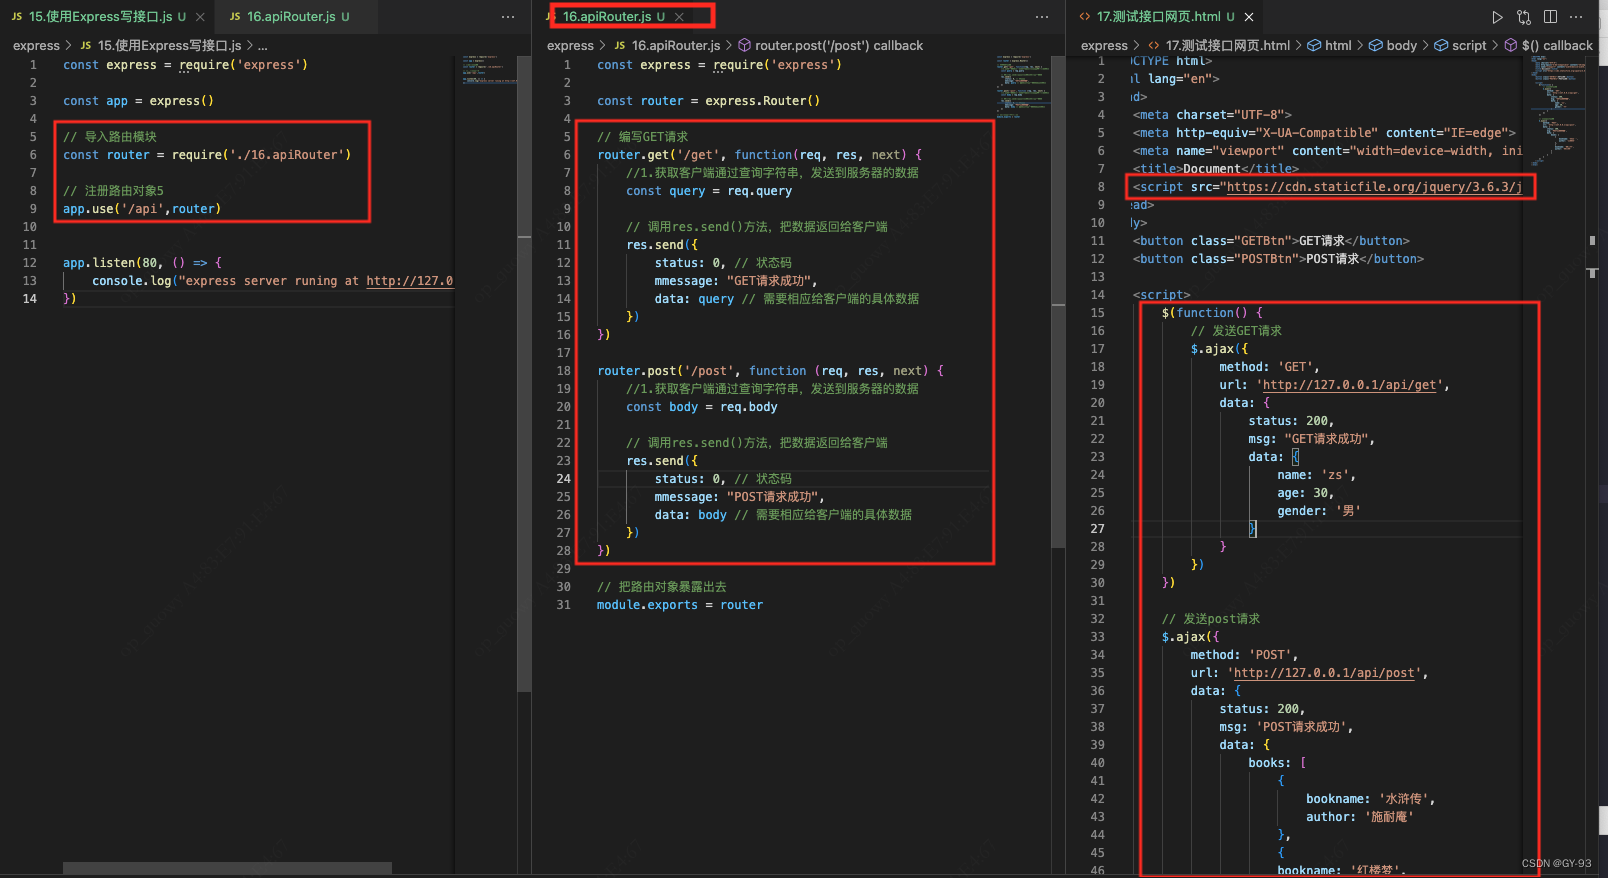This screenshot has height=878, width=1608.
Task: Open html breadcrumb symbol
Action: 1329,46
